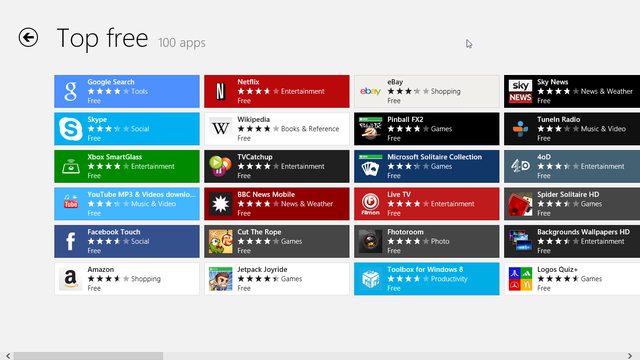The width and height of the screenshot is (640, 360).
Task: Open the Amazon app title
Action: point(100,269)
